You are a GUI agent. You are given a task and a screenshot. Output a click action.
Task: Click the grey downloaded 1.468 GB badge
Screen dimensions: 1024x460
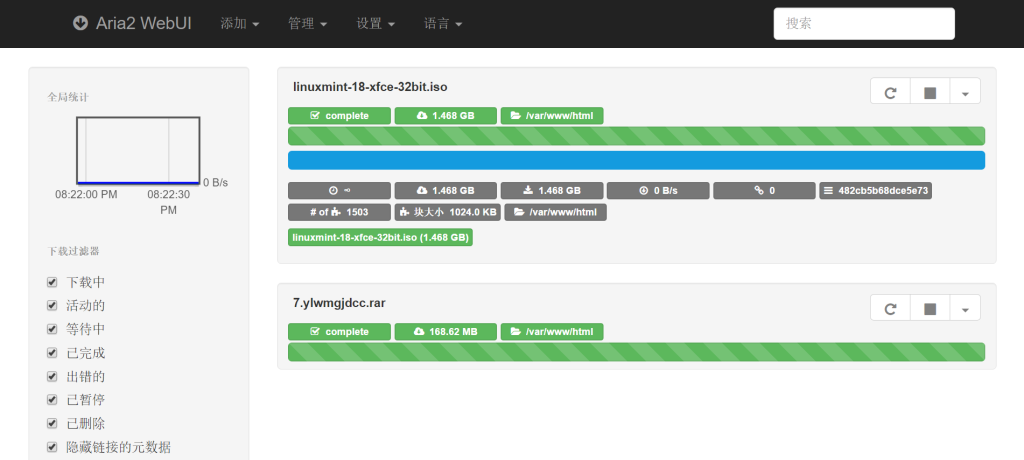552,191
